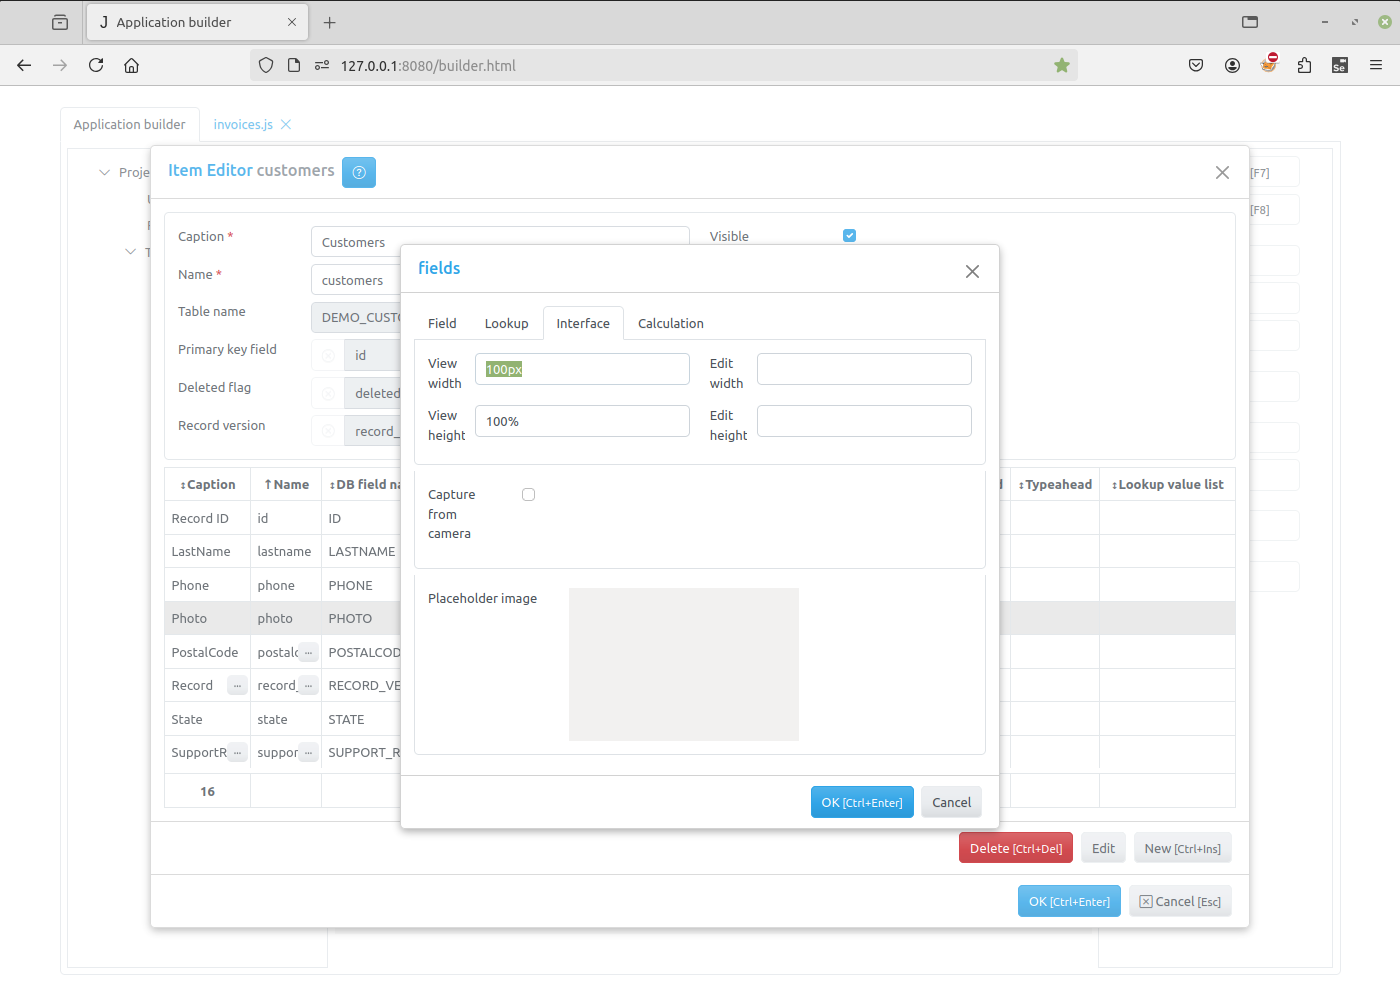
Task: Clear the Record version field via its x icon
Action: coord(328,430)
